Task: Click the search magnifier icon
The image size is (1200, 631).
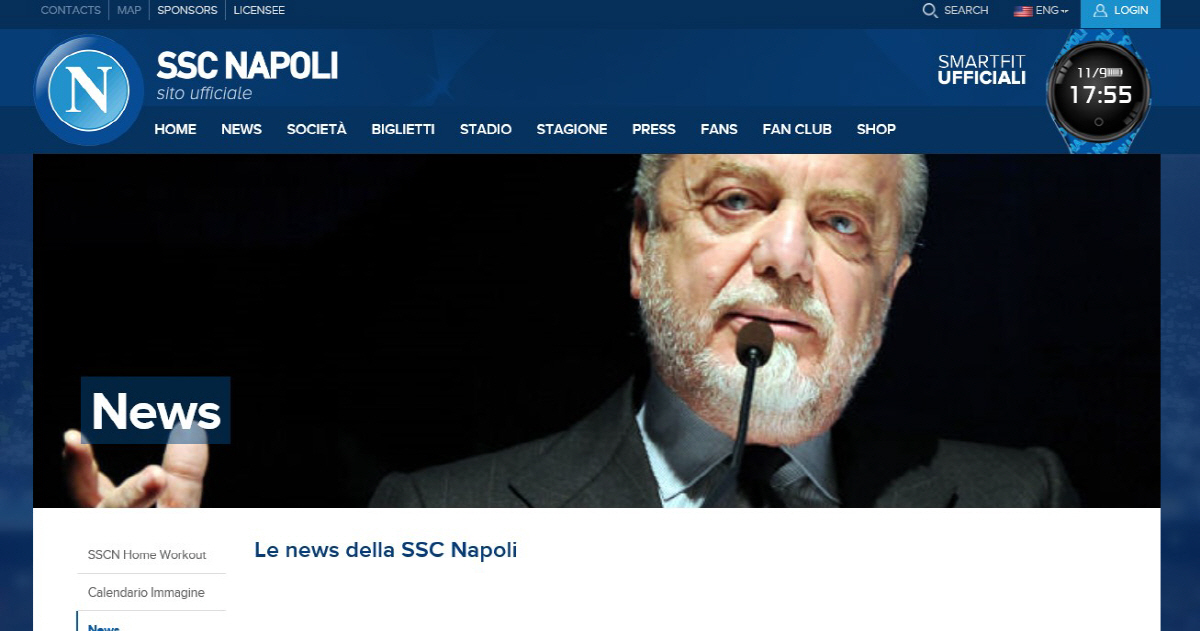Action: click(x=930, y=10)
